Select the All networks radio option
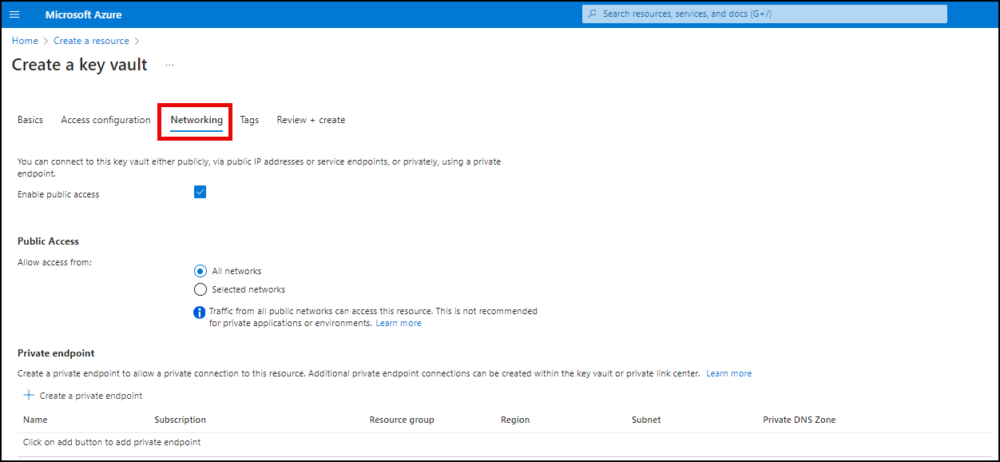1000x462 pixels. click(200, 270)
